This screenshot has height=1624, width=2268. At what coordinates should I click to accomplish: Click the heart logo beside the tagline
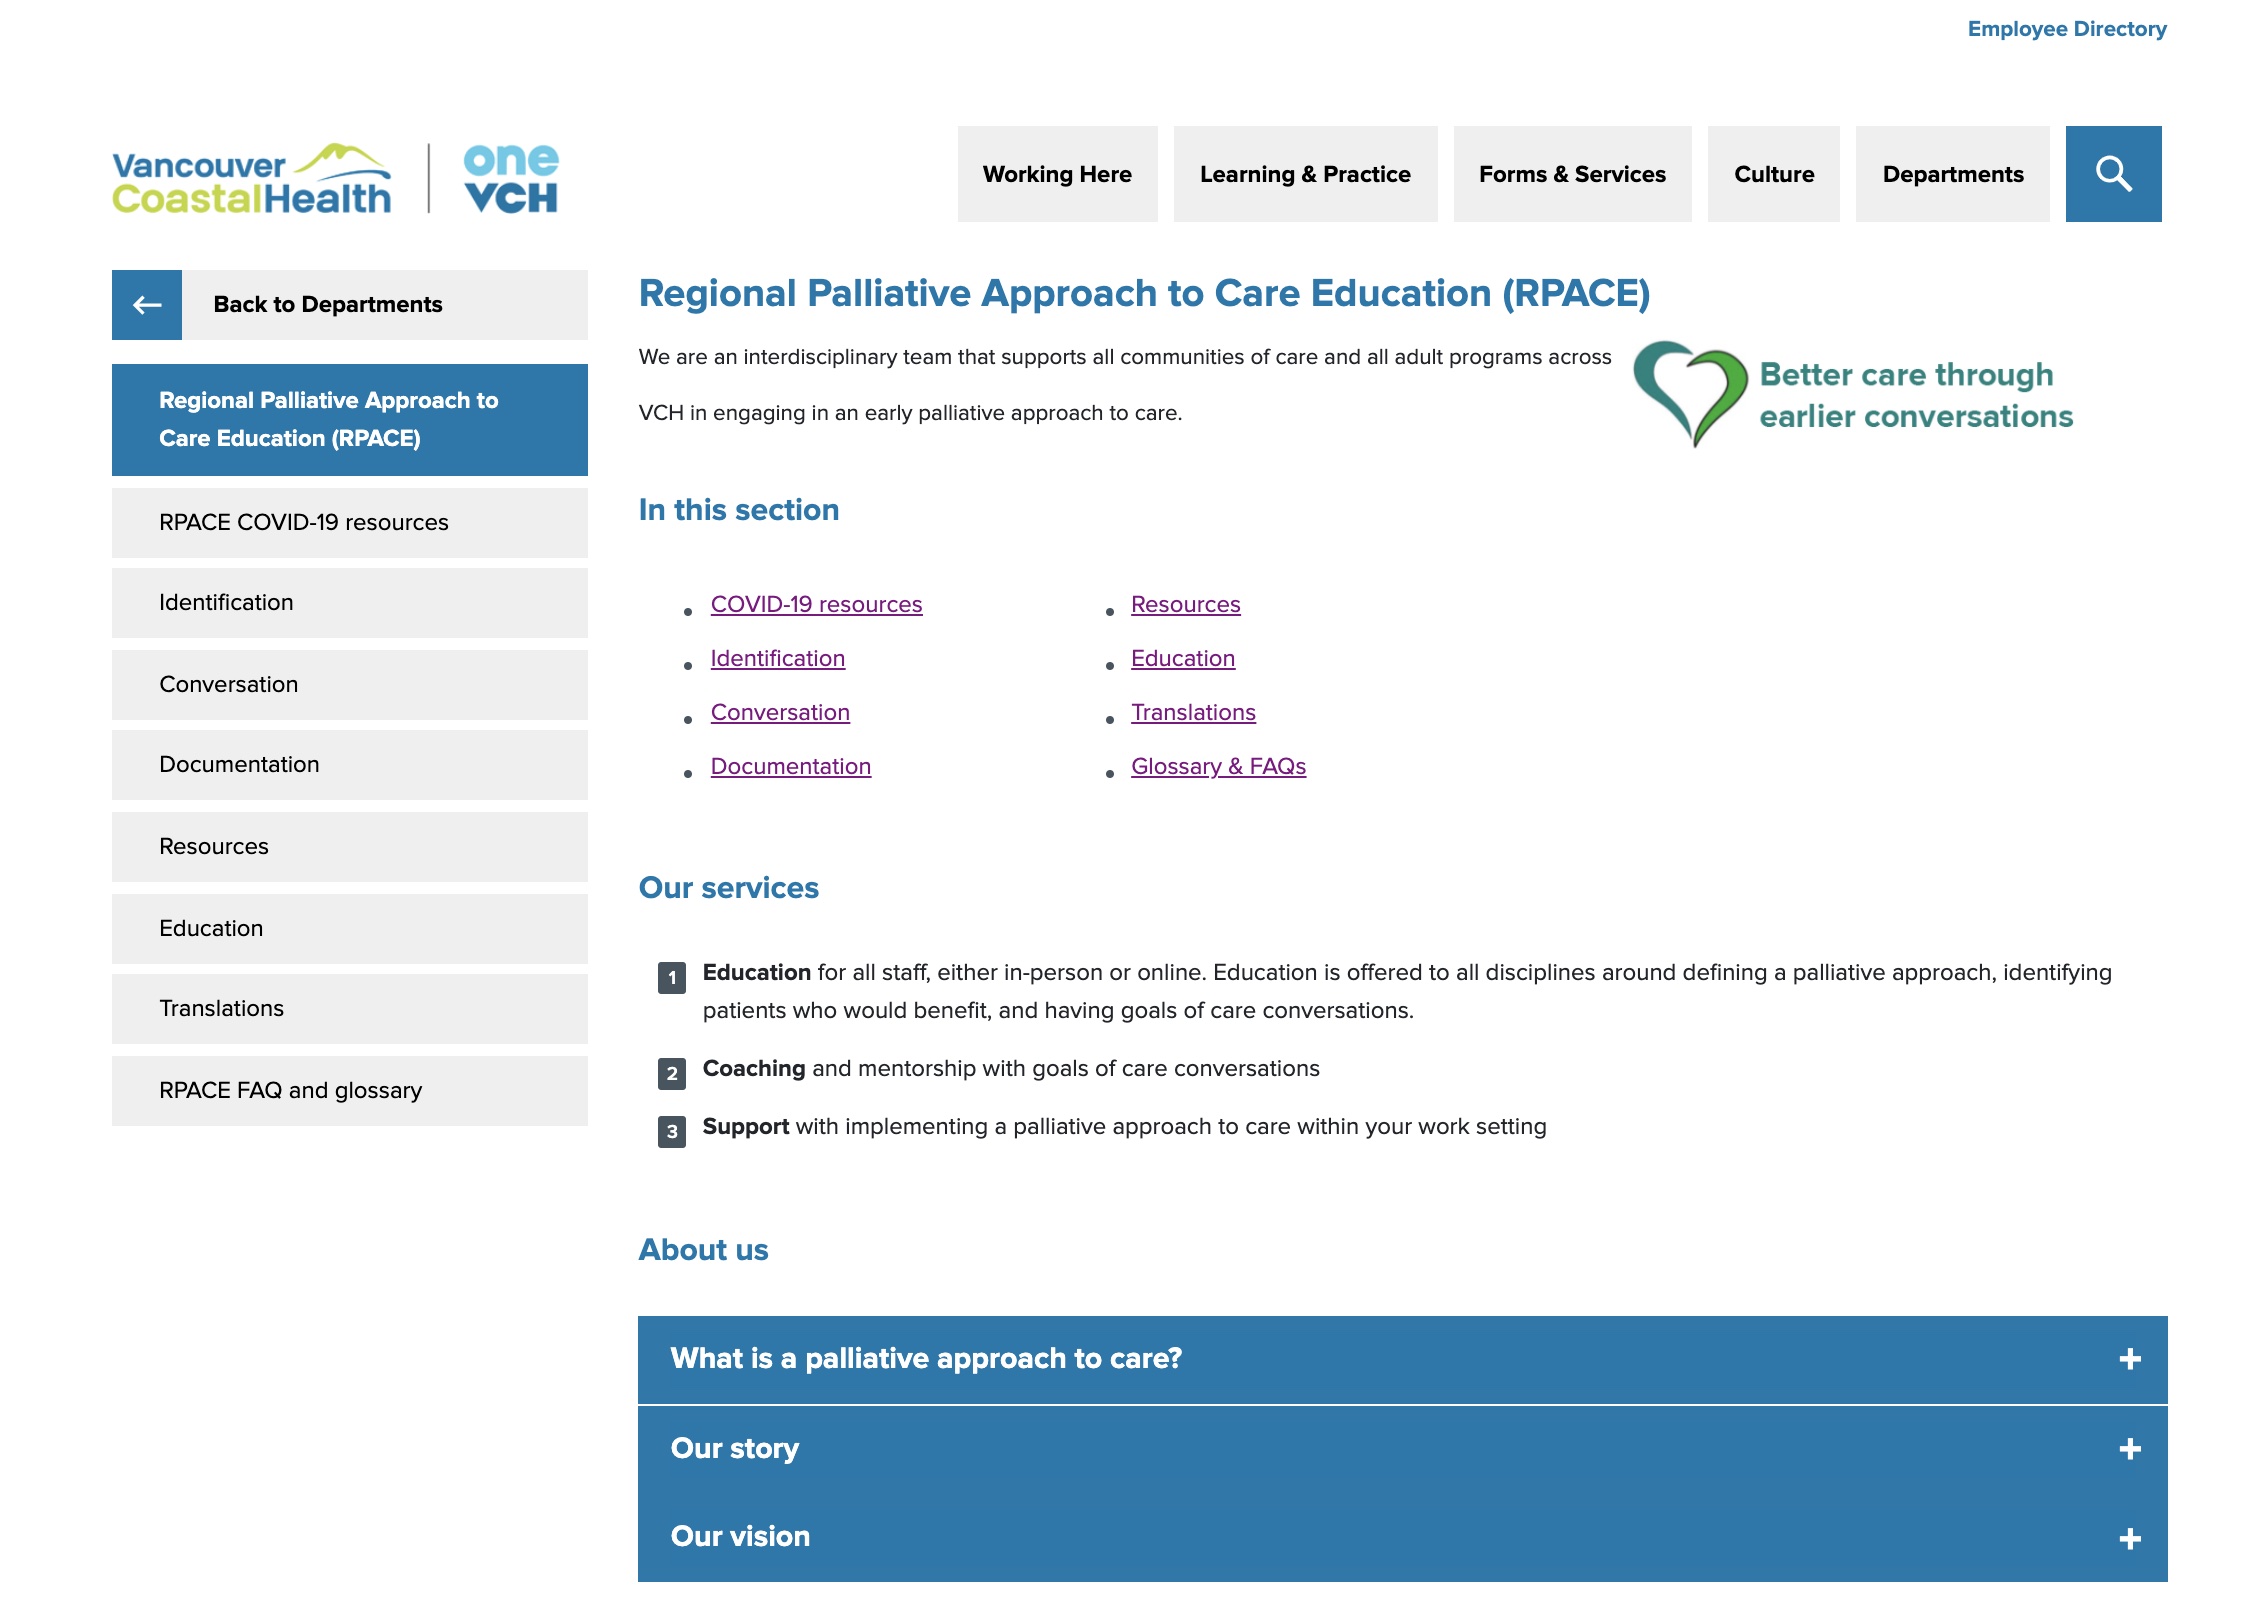point(1690,394)
